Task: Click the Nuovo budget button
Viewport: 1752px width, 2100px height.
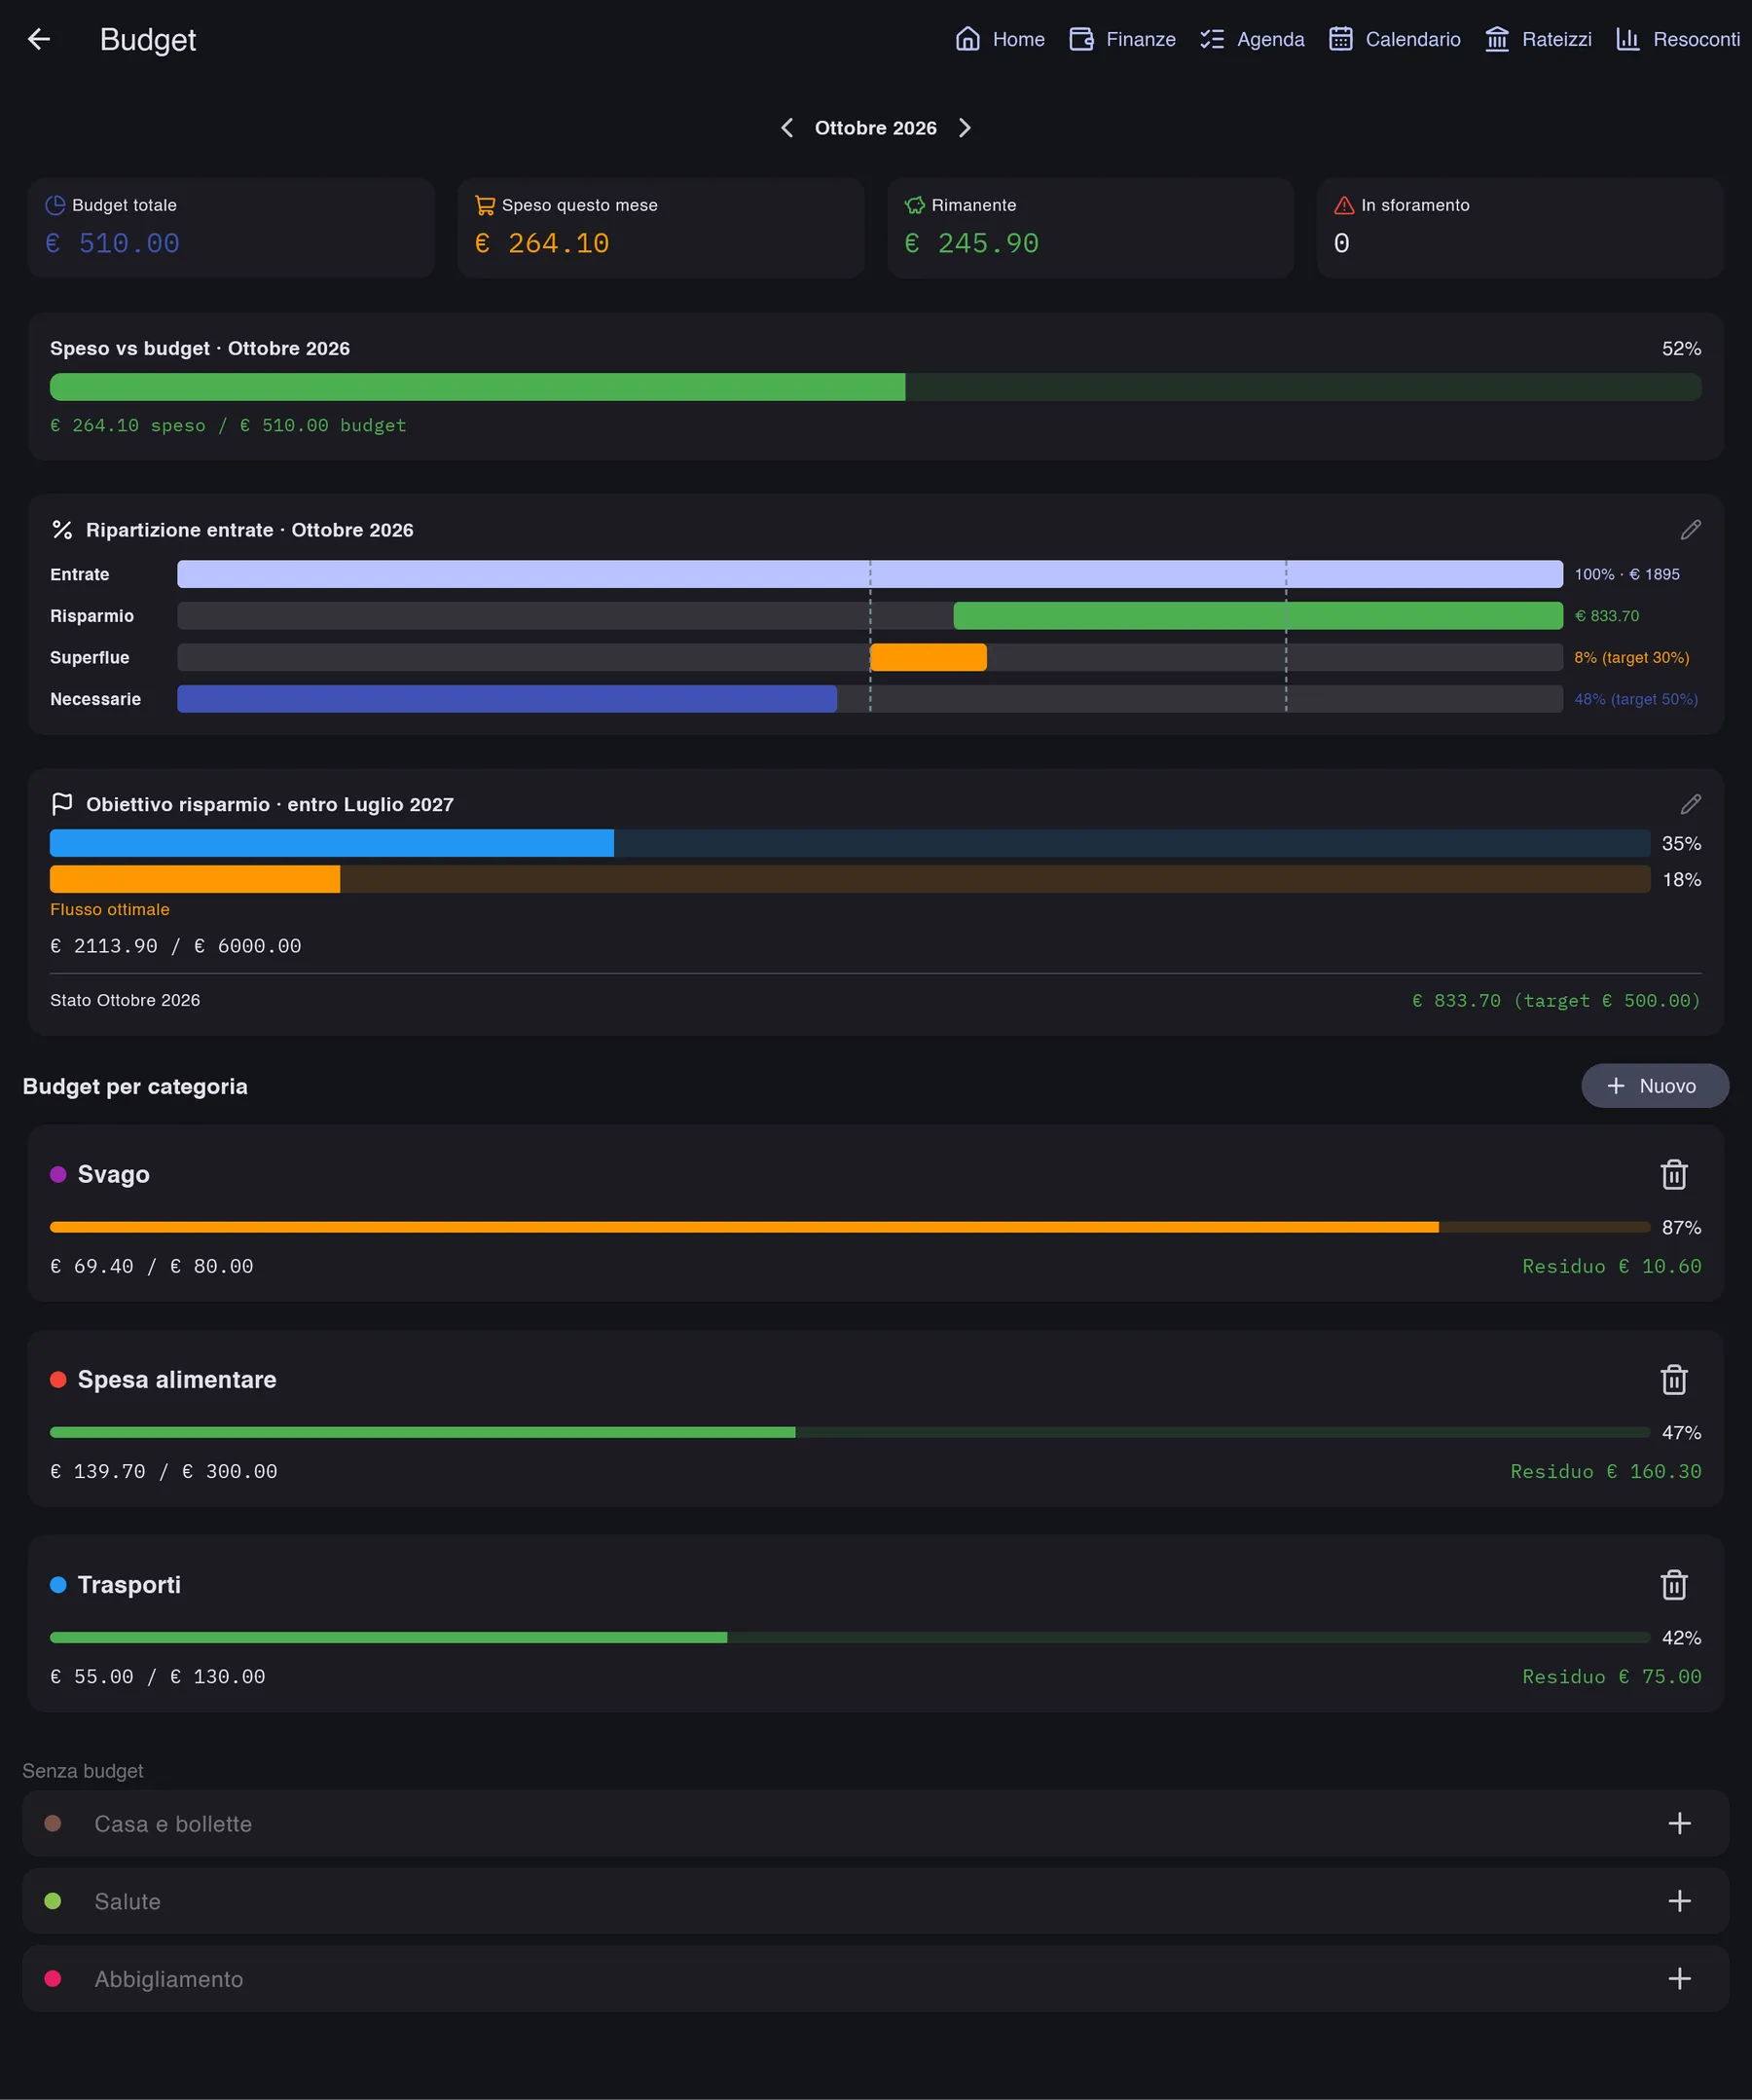Action: click(x=1654, y=1086)
